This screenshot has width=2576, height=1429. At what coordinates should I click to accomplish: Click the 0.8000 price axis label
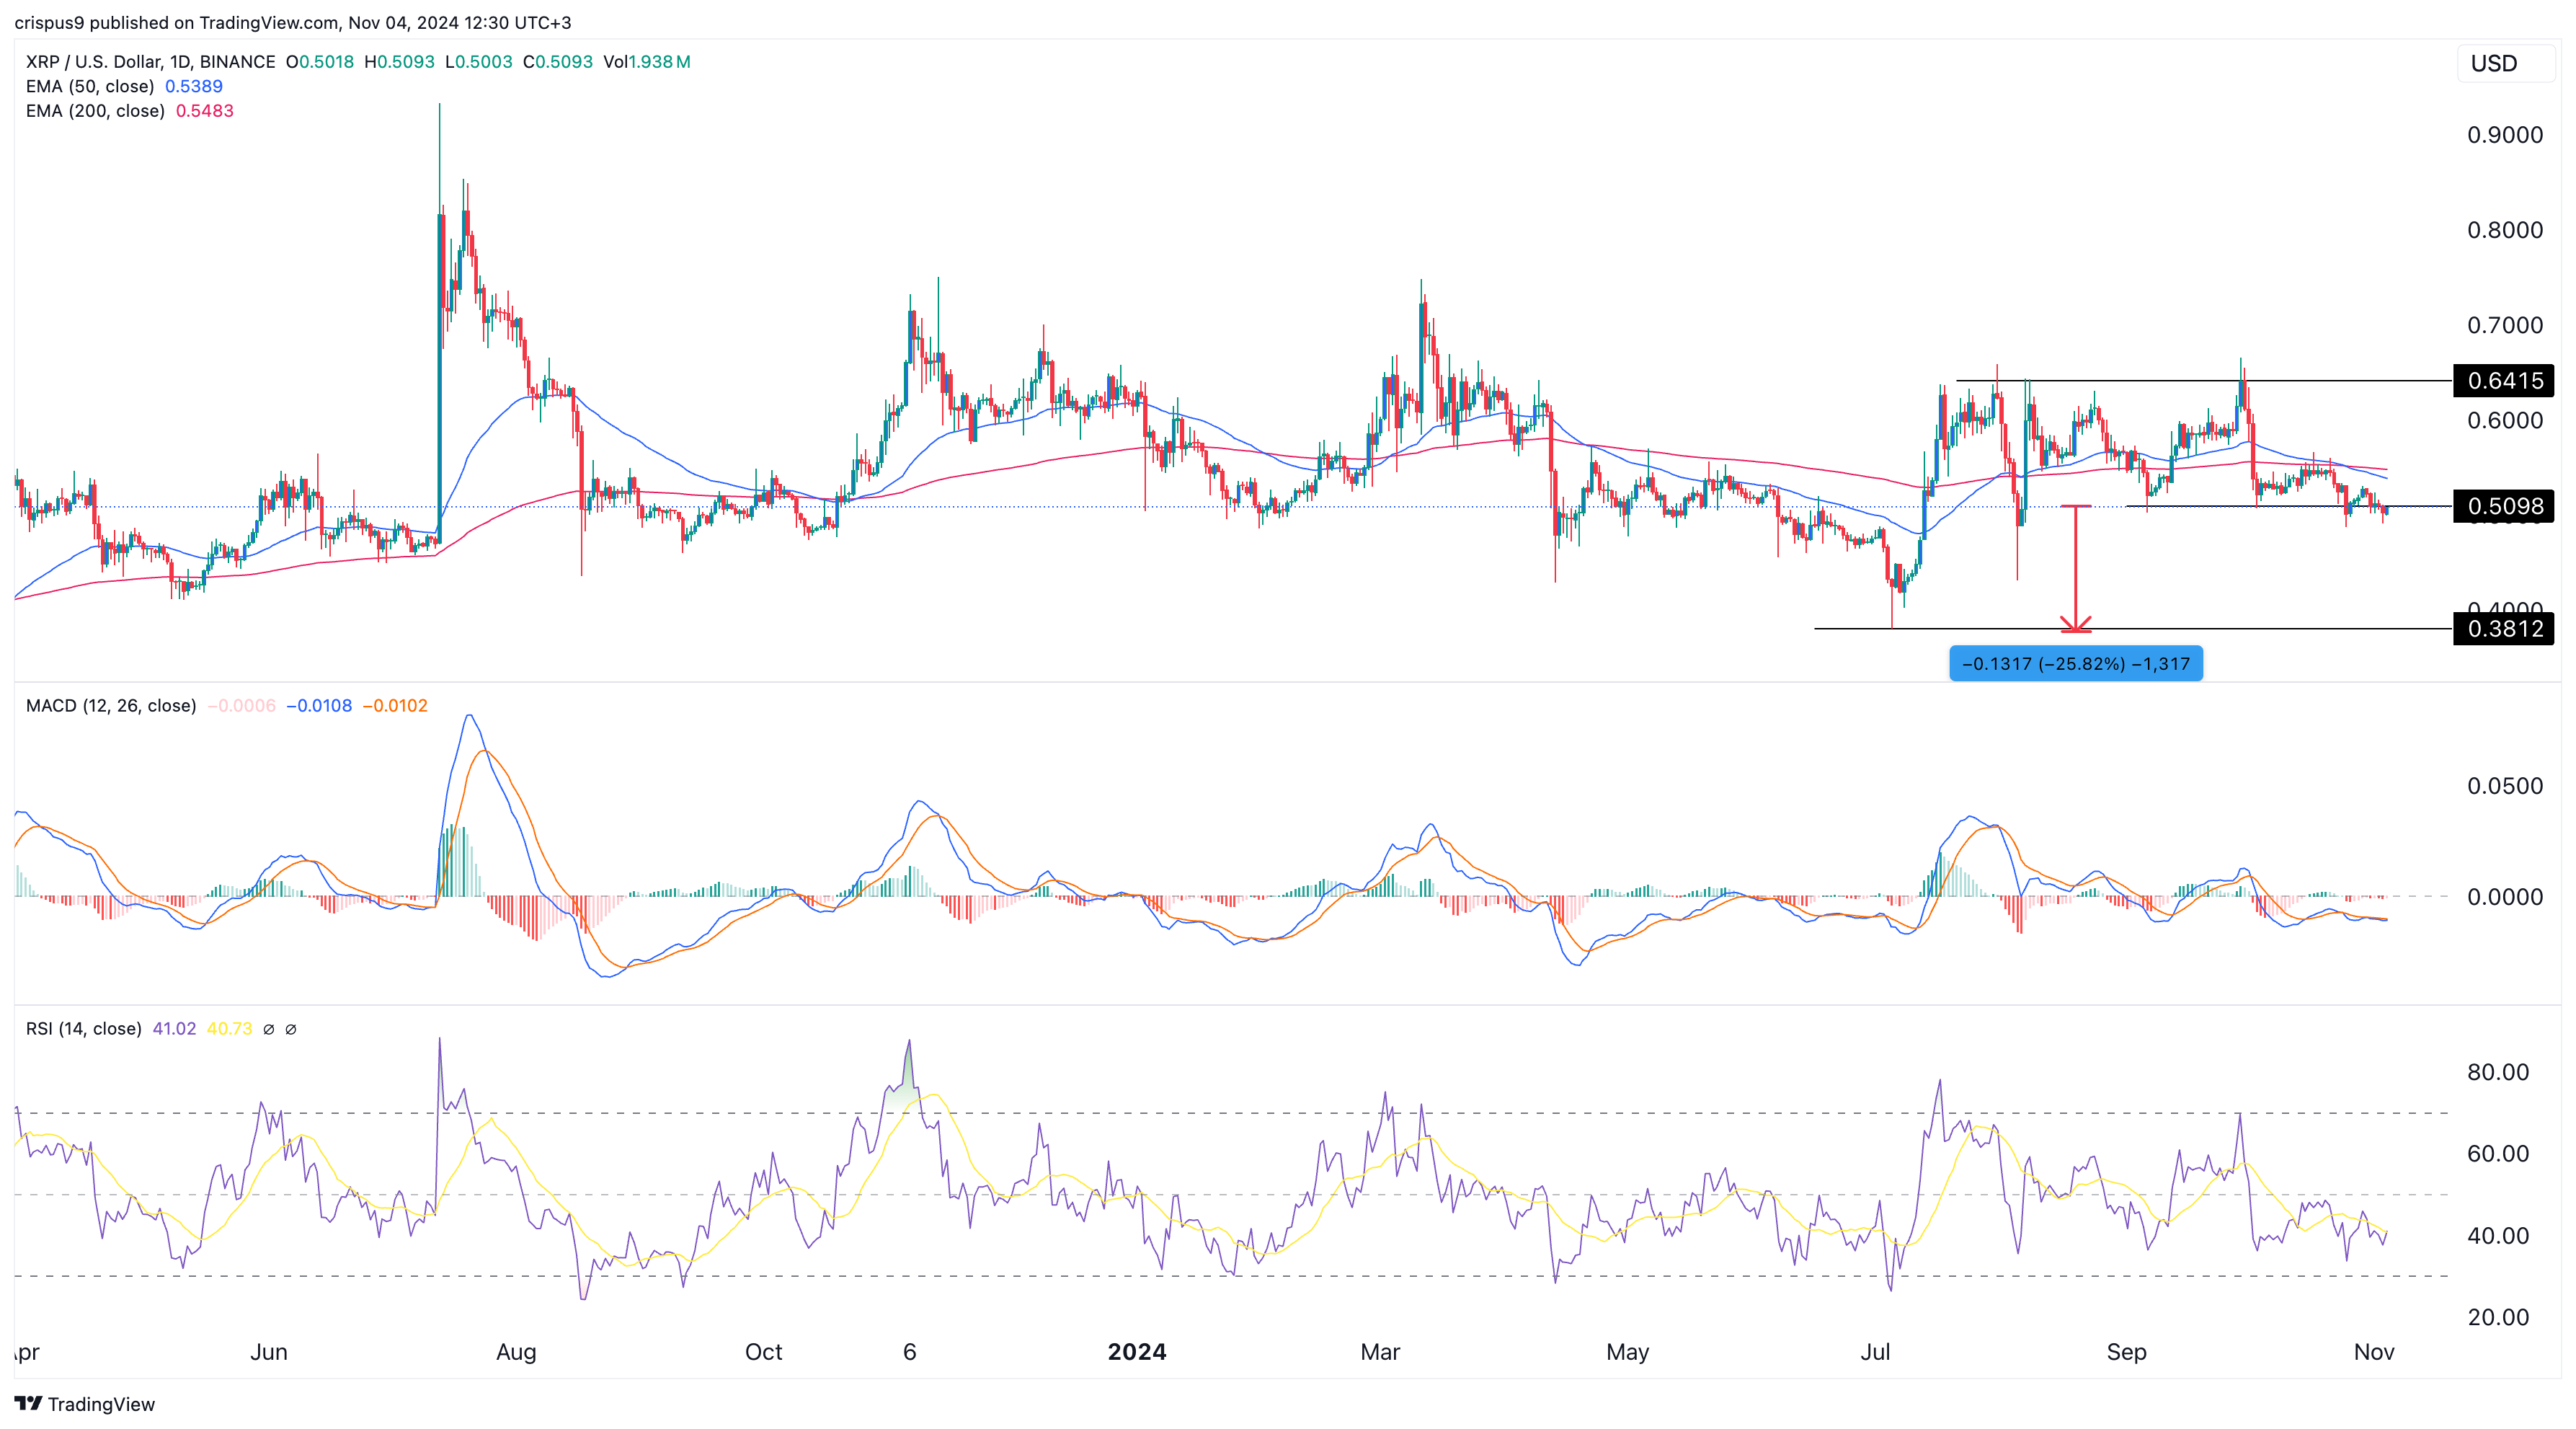2505,230
